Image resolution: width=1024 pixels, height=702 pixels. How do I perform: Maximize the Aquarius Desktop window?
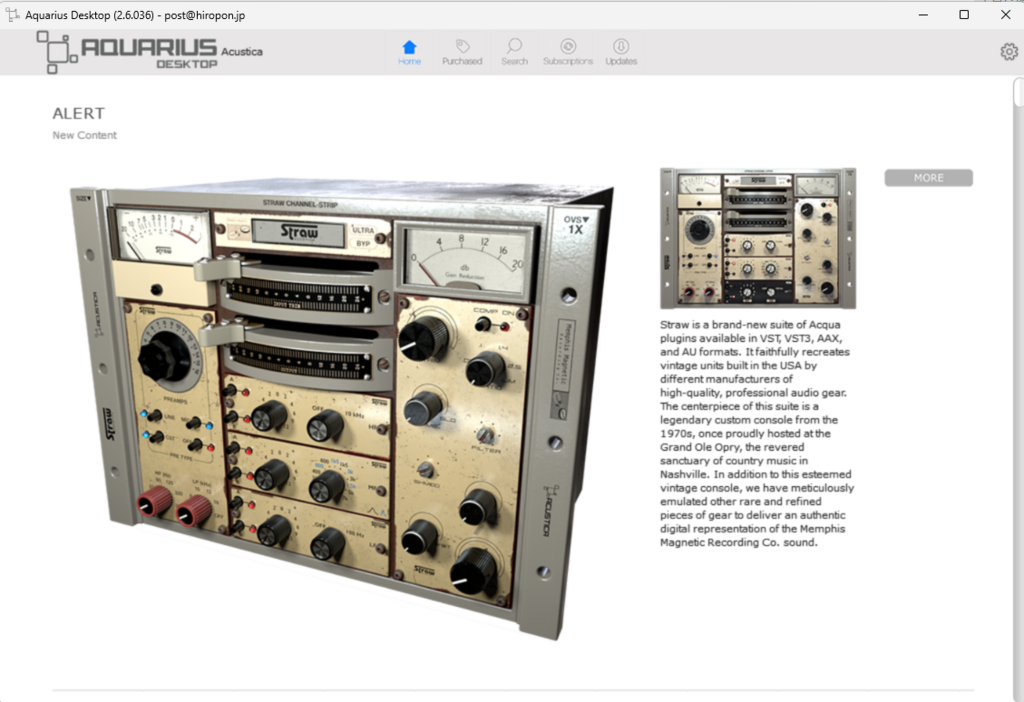[x=964, y=14]
